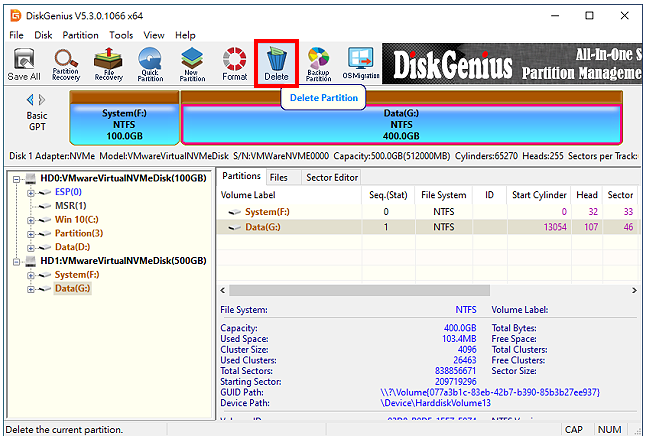The width and height of the screenshot is (652, 443).
Task: Select Win 10(C:) in the disk tree
Action: pos(77,220)
